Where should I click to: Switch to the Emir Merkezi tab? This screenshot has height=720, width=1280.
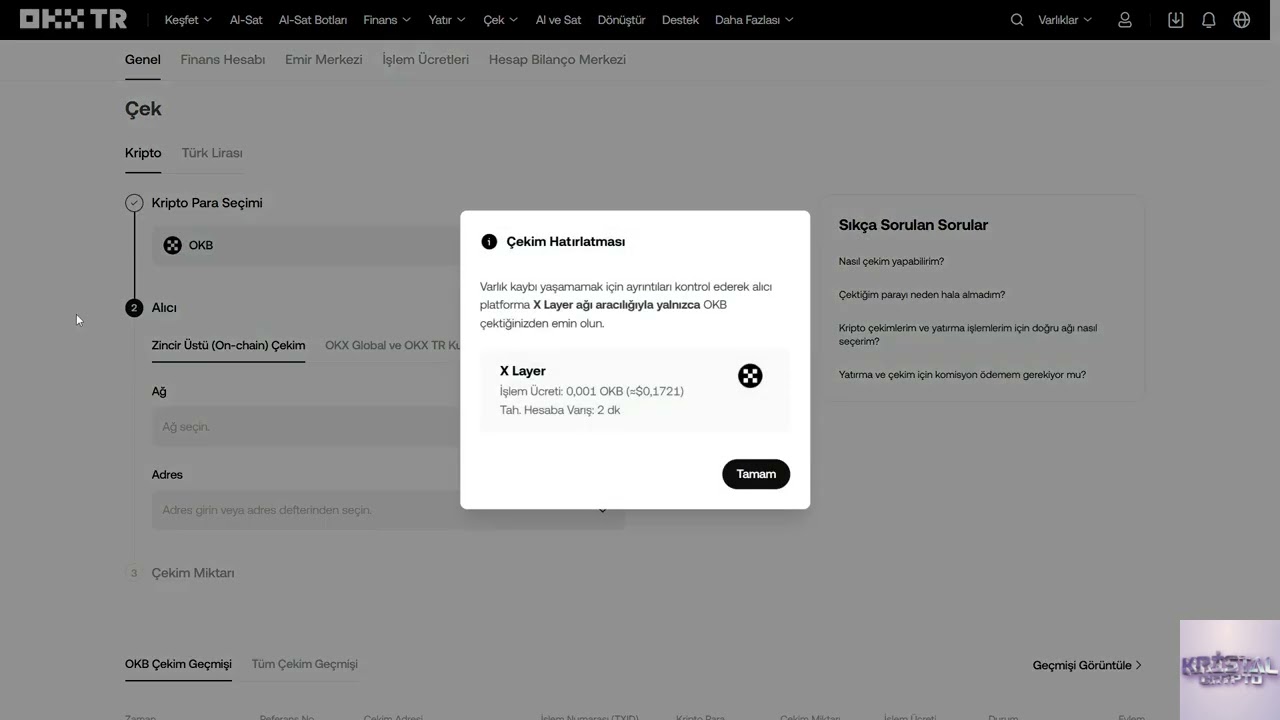click(324, 60)
